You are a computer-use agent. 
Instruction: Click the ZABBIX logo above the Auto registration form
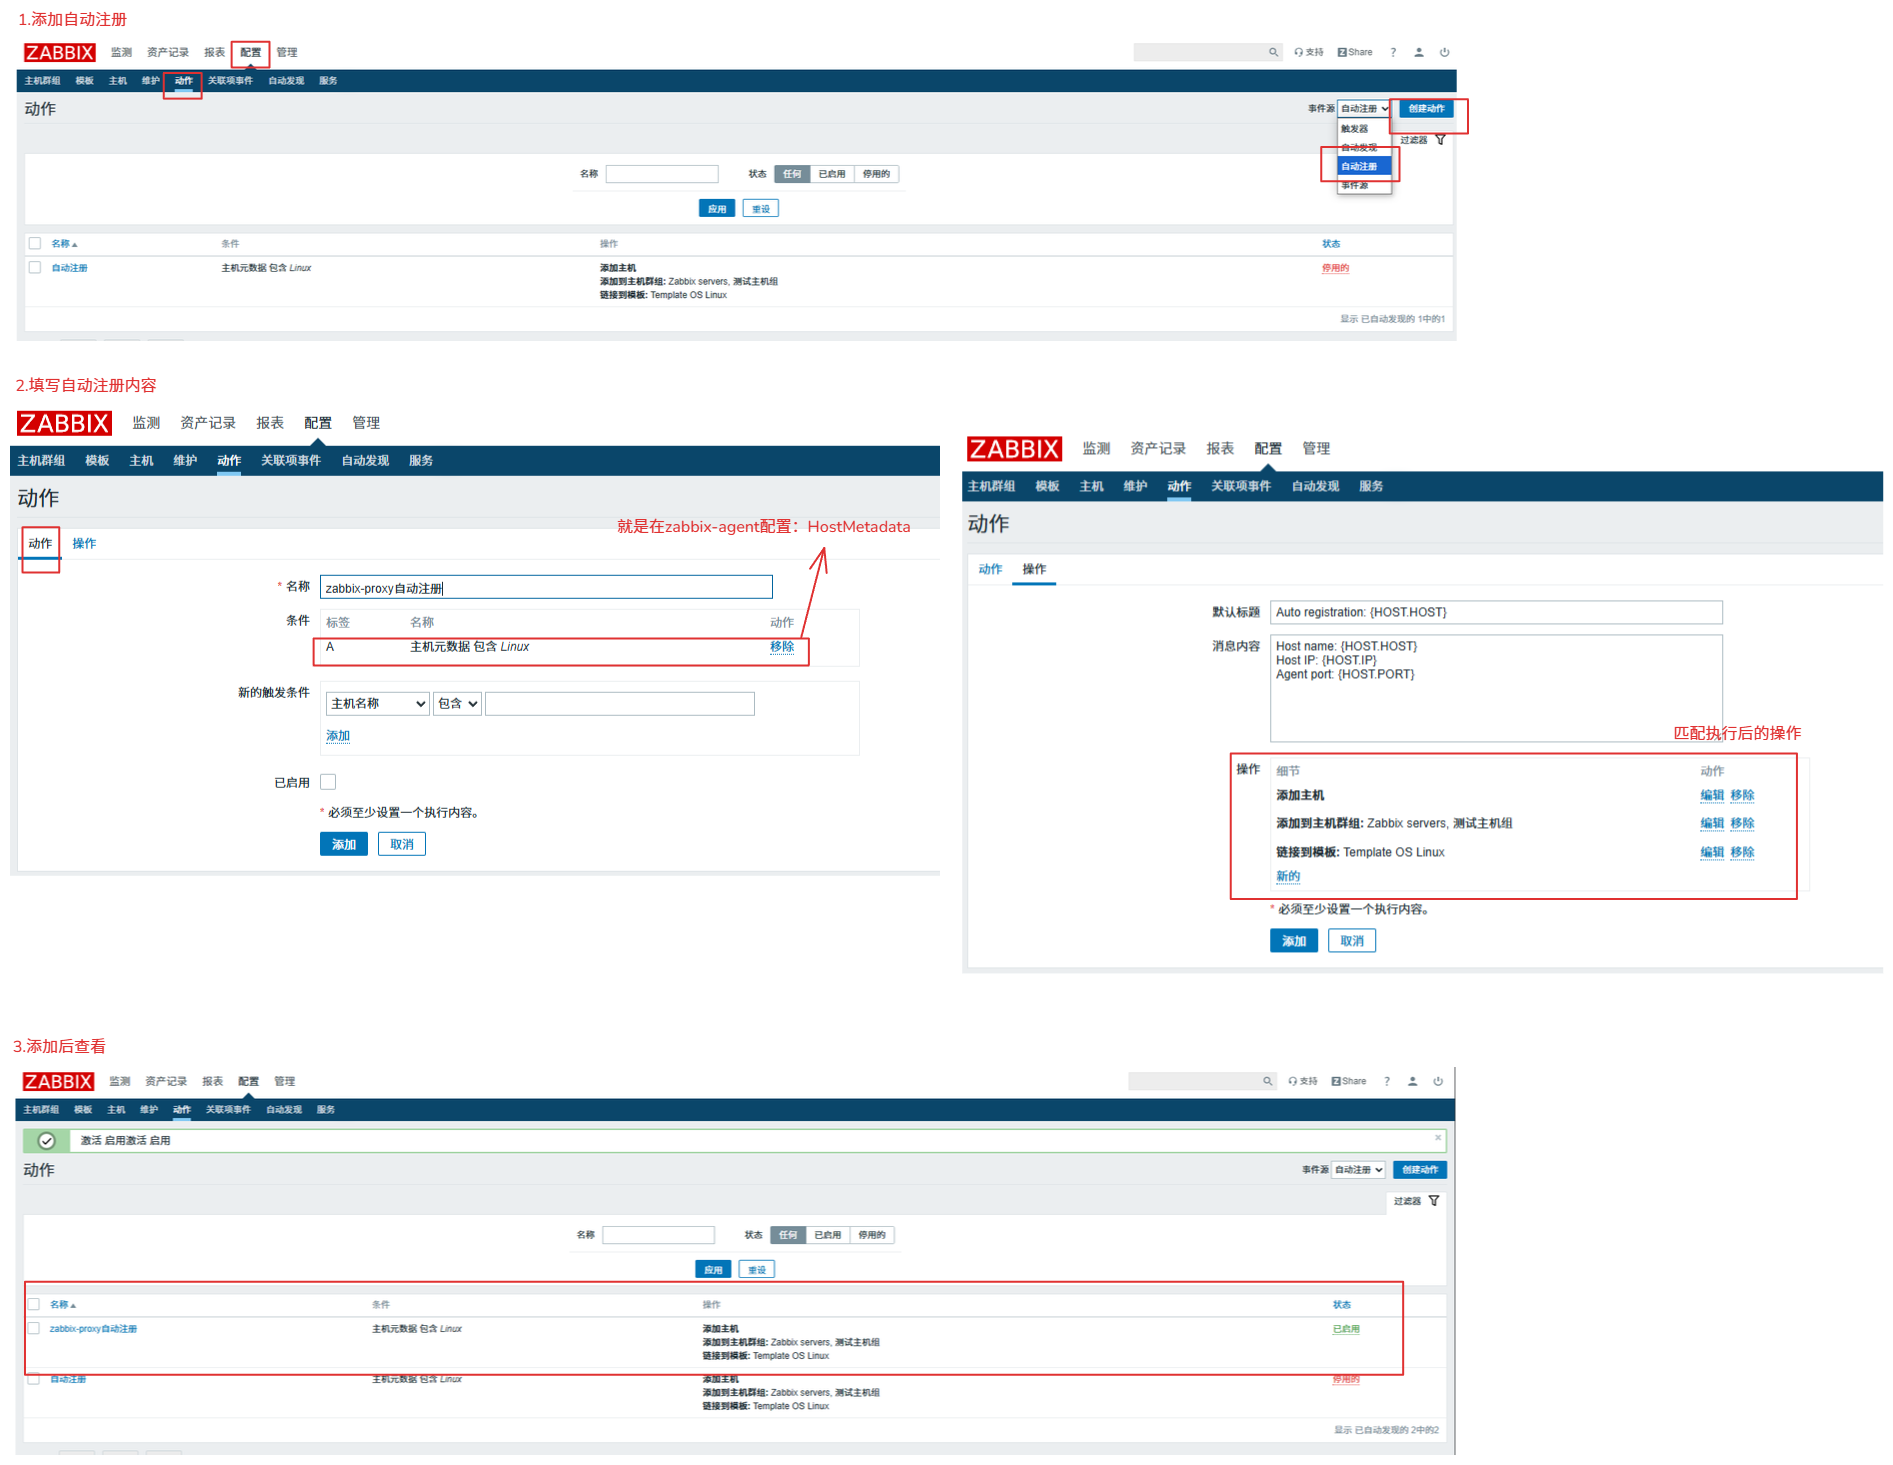(x=1014, y=449)
